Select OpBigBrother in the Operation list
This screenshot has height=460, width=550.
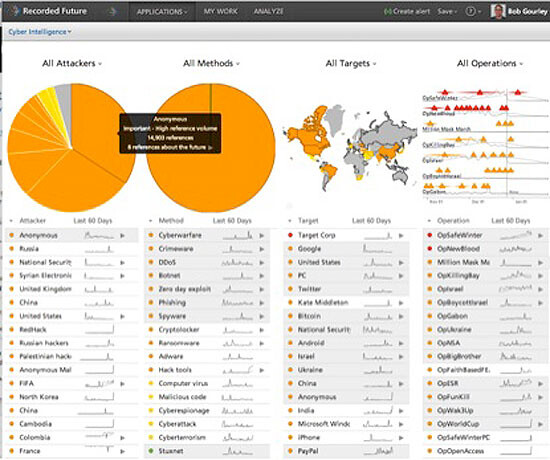(x=459, y=357)
